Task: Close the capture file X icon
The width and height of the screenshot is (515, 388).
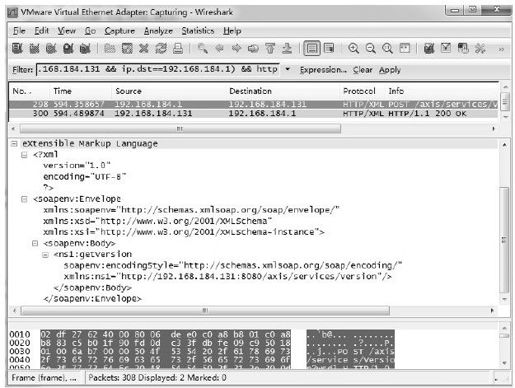Action: pyautogui.click(x=144, y=49)
